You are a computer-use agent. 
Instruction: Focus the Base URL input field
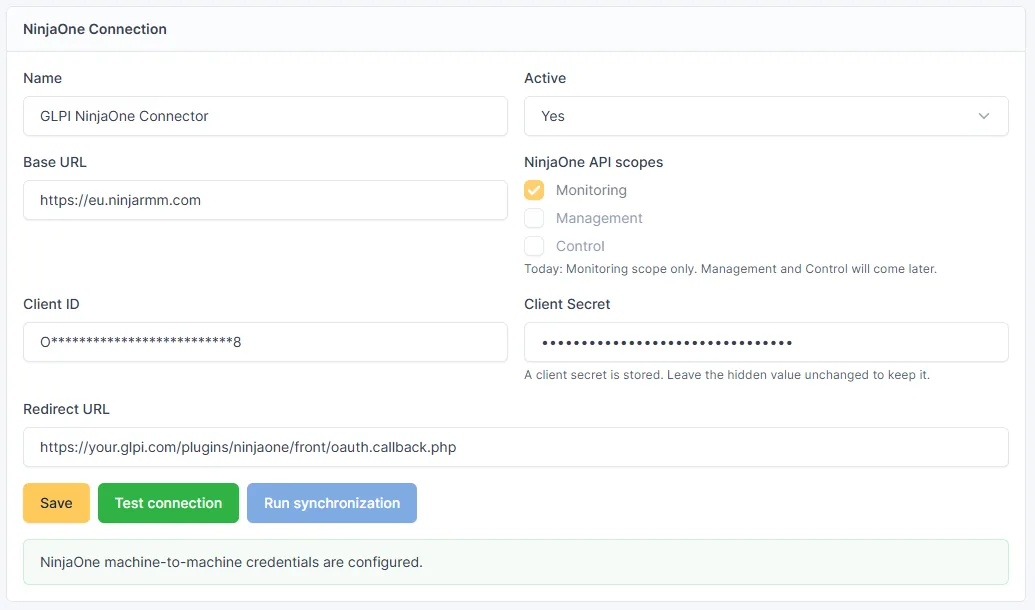click(265, 200)
